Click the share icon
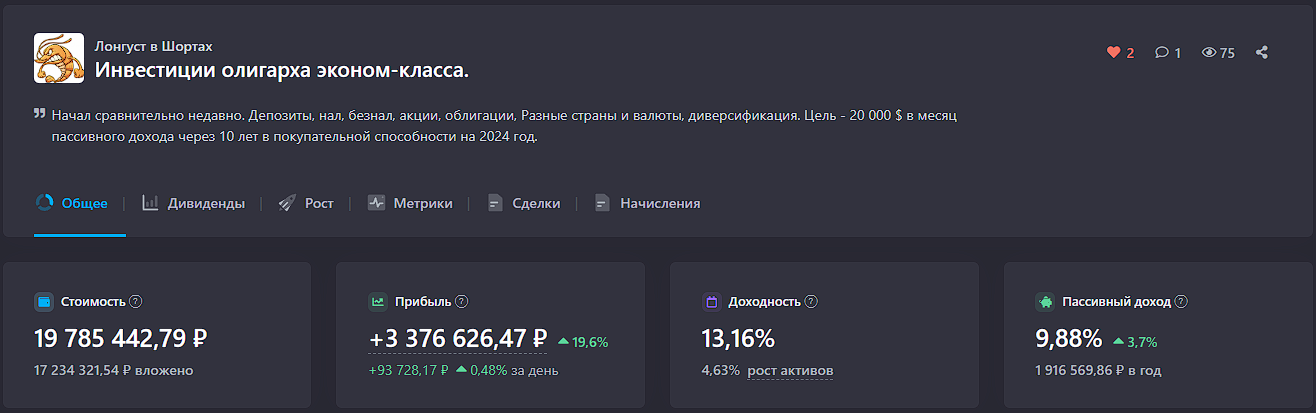The image size is (1316, 413). (1262, 53)
